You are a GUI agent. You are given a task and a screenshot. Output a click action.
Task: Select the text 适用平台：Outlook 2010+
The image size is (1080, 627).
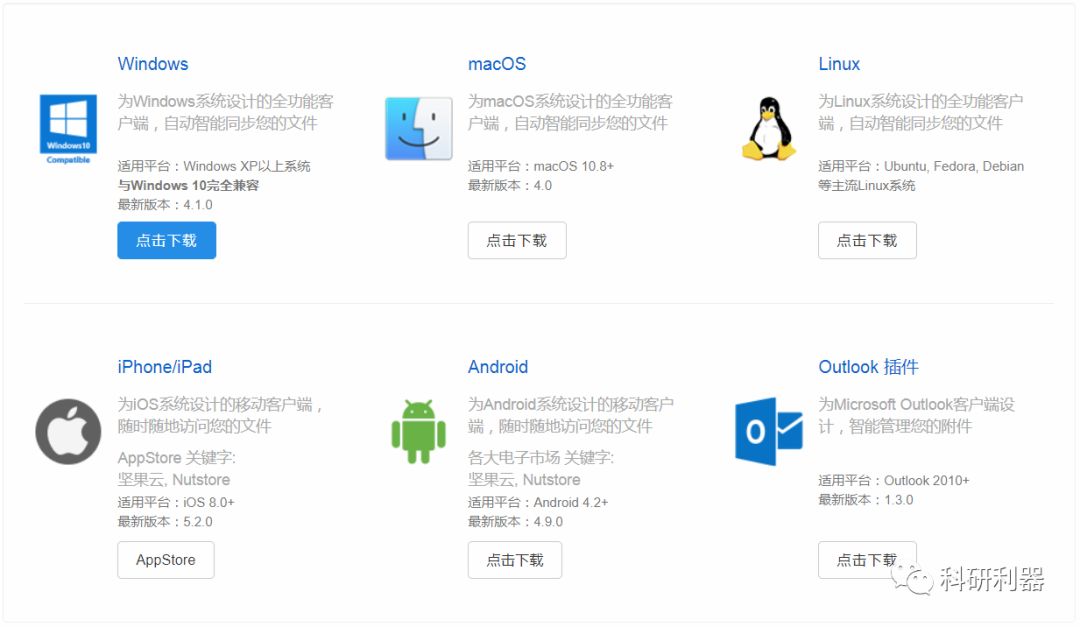[894, 480]
